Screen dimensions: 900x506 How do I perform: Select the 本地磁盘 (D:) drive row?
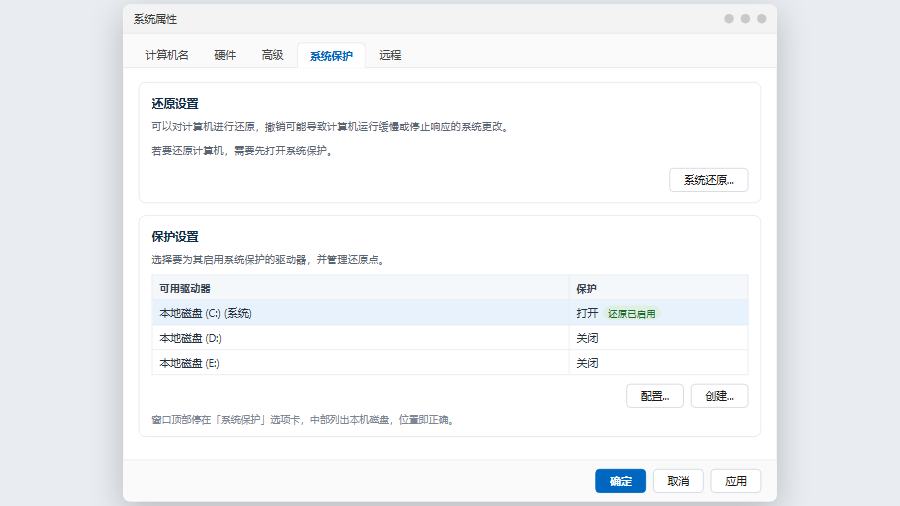point(449,338)
